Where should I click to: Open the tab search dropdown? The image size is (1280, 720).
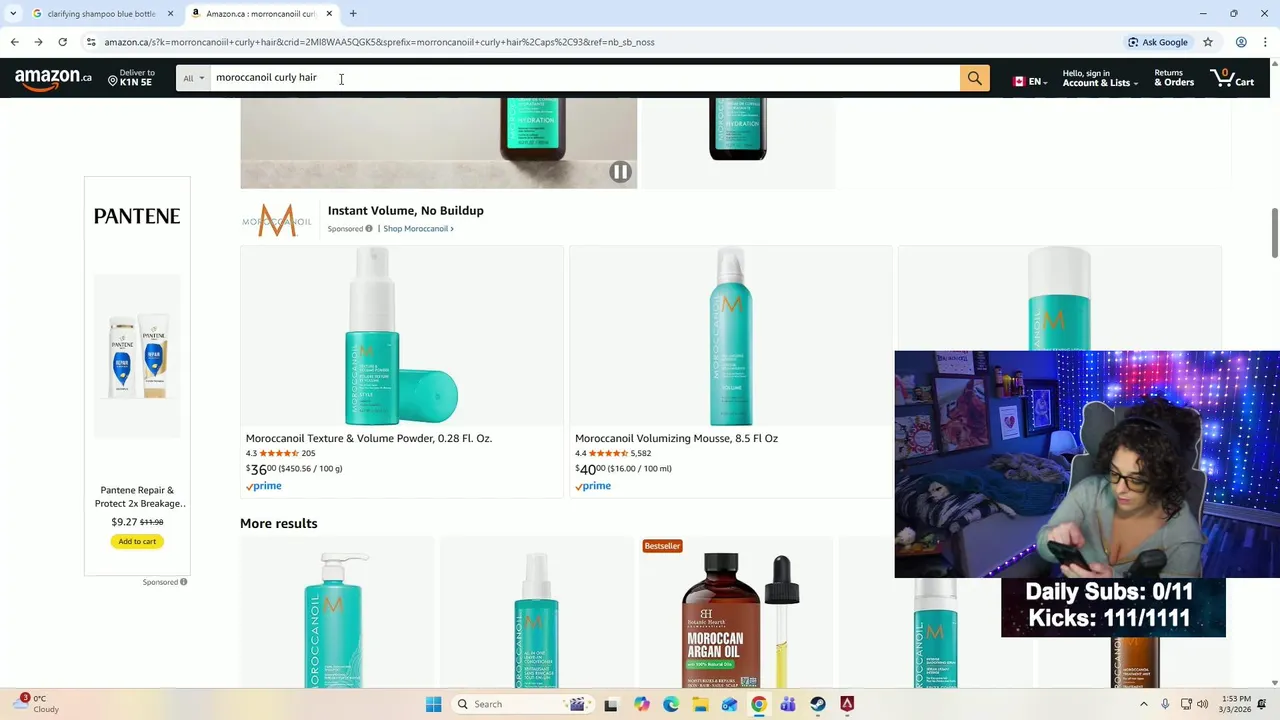click(x=12, y=14)
